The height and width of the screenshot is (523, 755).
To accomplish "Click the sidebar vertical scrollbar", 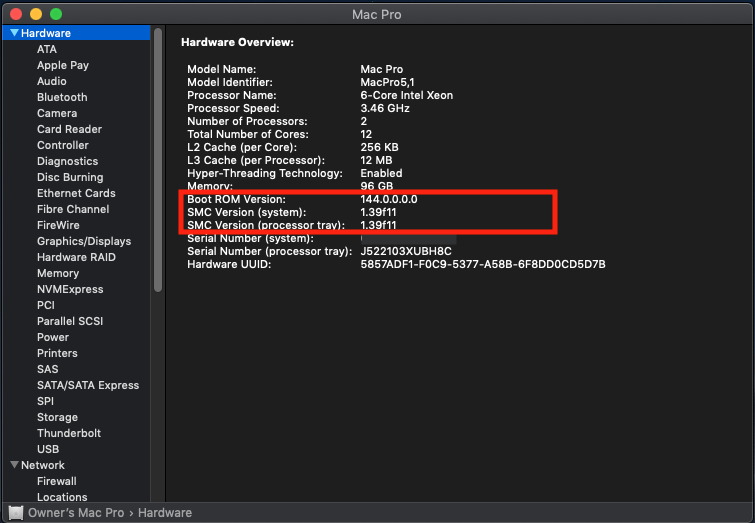I will coord(157,160).
